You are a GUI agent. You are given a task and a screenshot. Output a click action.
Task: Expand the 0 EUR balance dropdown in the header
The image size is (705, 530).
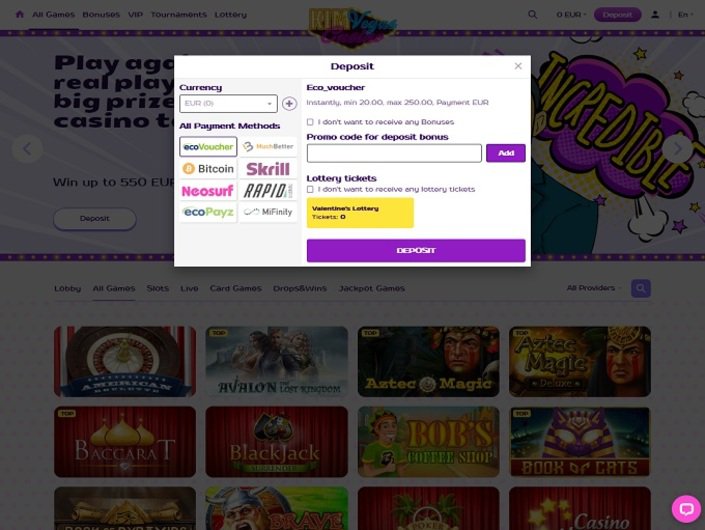tap(571, 14)
